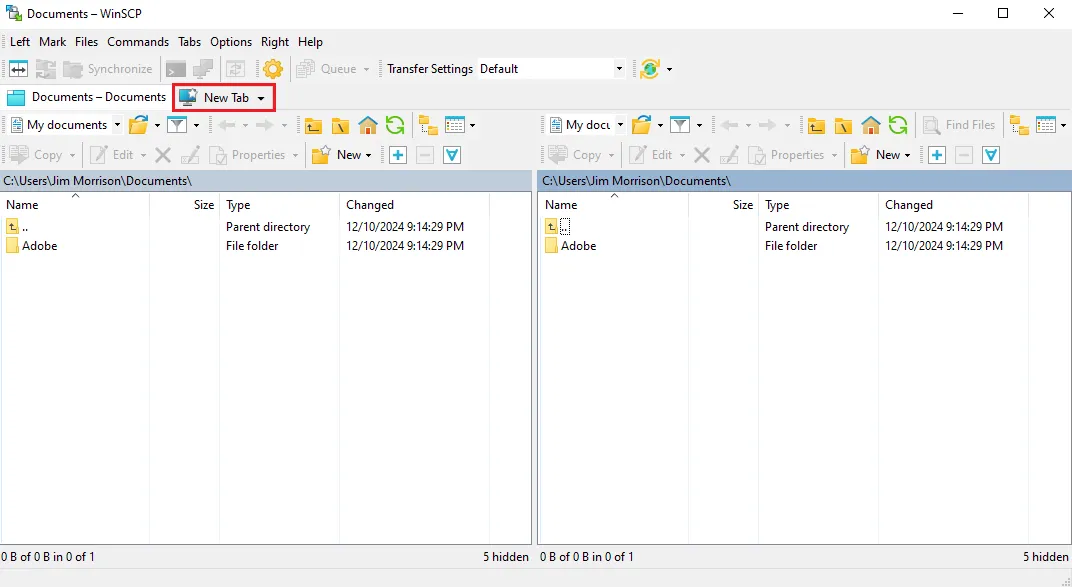Screen dimensions: 1072x587
Task: Switch to the Documents – Documents tab
Action: click(87, 97)
